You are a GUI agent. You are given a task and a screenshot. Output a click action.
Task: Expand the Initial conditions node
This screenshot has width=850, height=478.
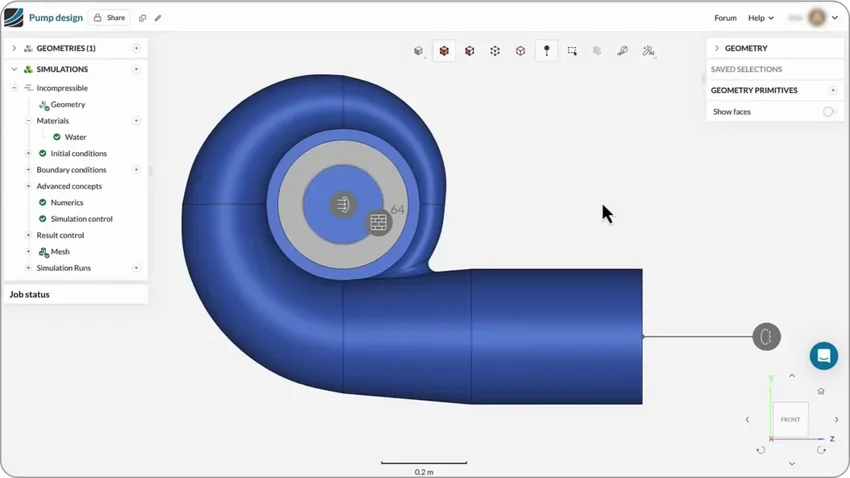coord(28,153)
